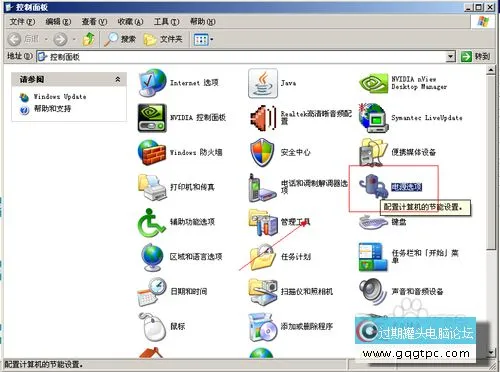Open 区域和语言选项 globe icon
500x372 pixels.
pos(152,257)
